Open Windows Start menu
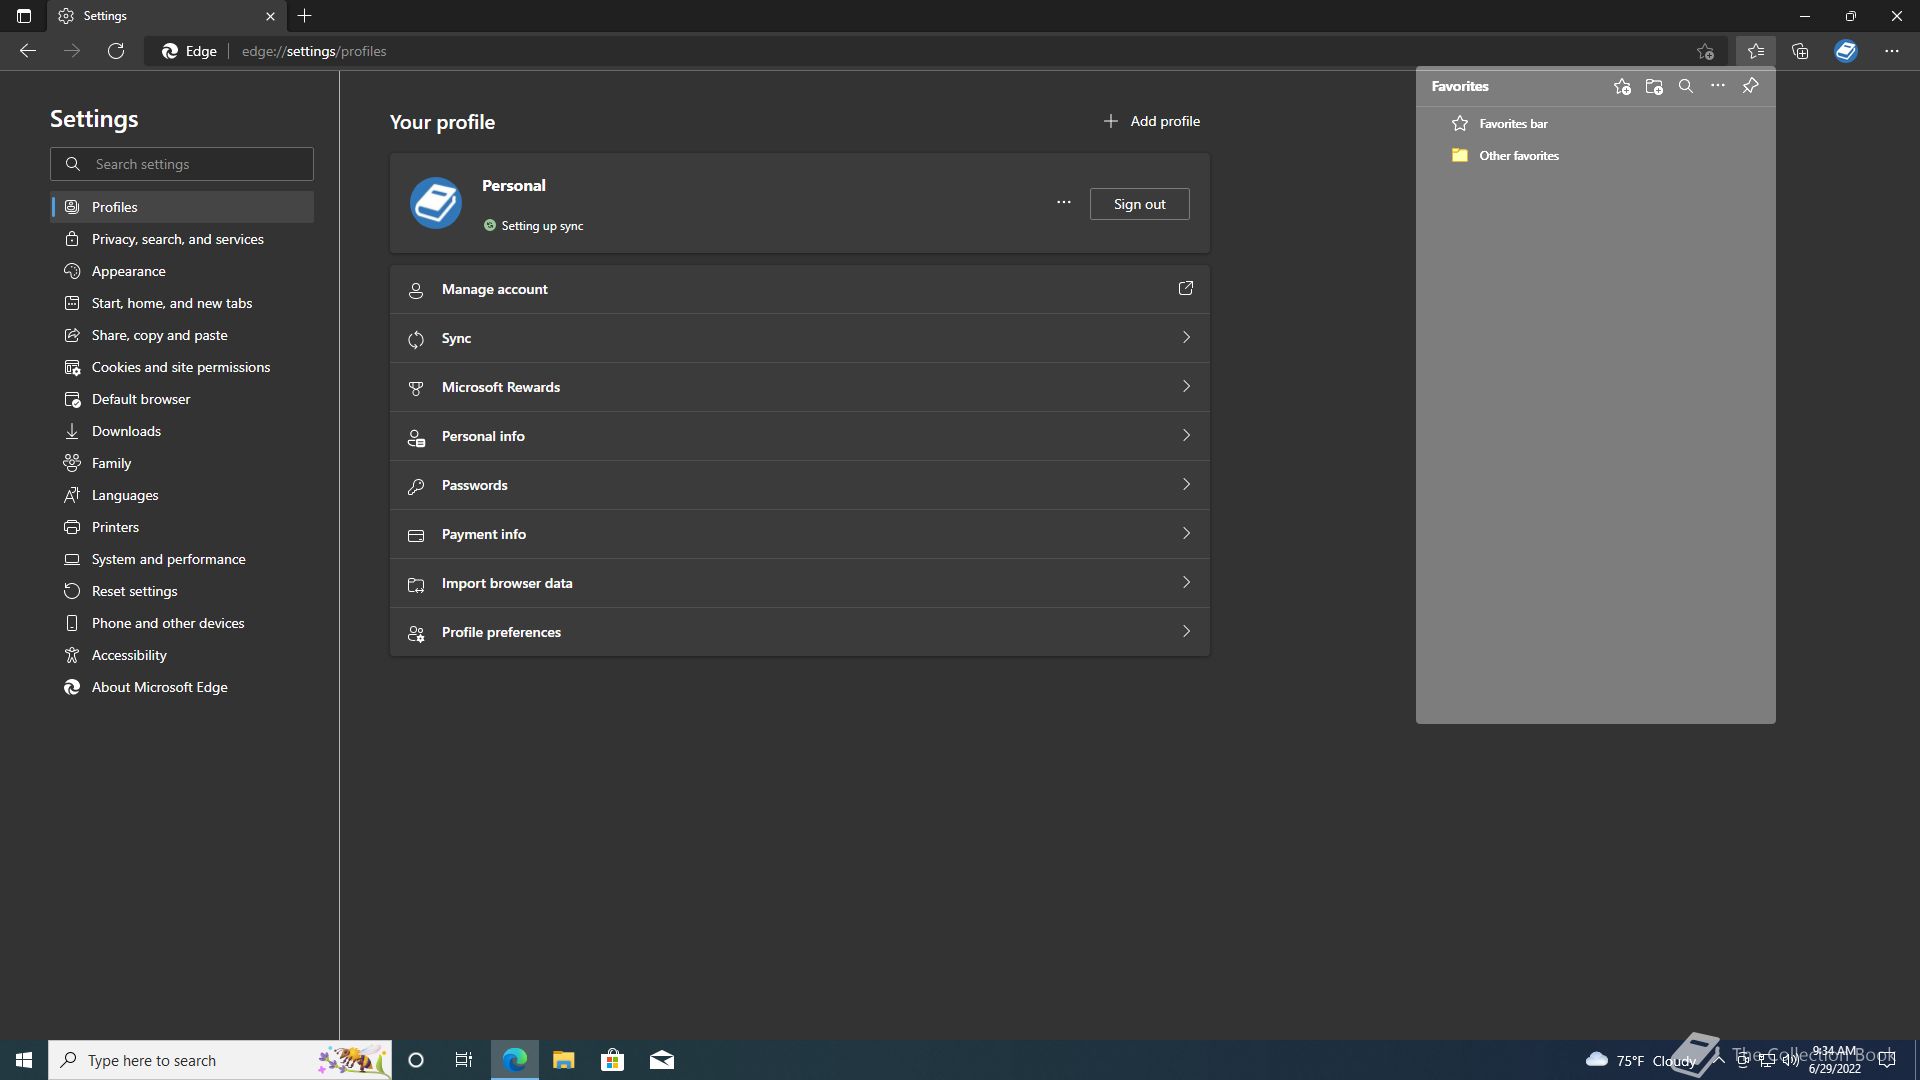 24,1060
